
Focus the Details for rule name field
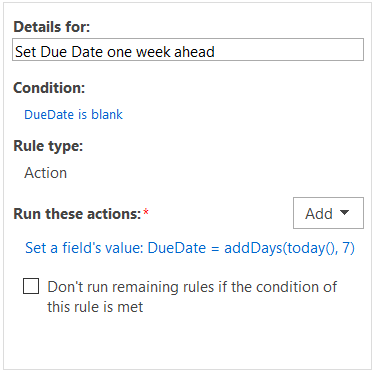tap(188, 50)
